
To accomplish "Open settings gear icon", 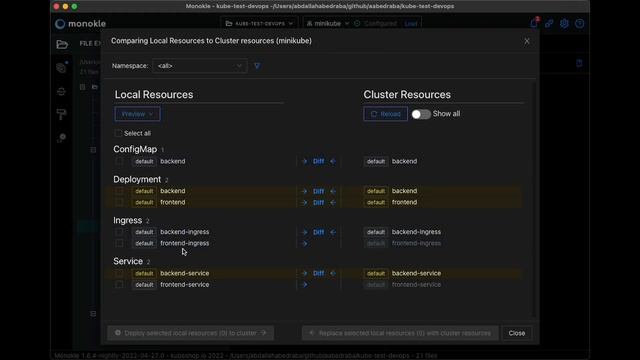I will tap(564, 24).
